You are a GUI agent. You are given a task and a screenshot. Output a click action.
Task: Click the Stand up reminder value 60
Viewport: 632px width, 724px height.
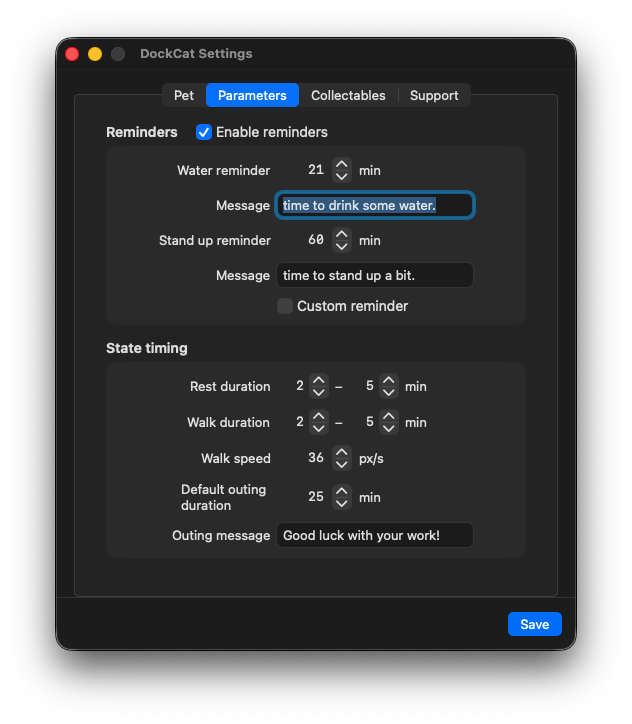pos(316,240)
